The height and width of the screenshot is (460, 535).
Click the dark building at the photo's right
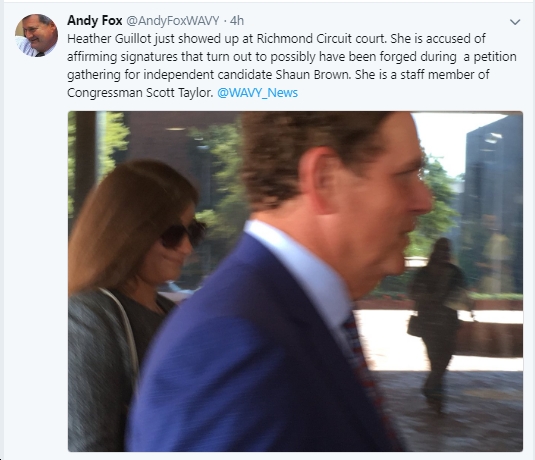click(x=493, y=201)
